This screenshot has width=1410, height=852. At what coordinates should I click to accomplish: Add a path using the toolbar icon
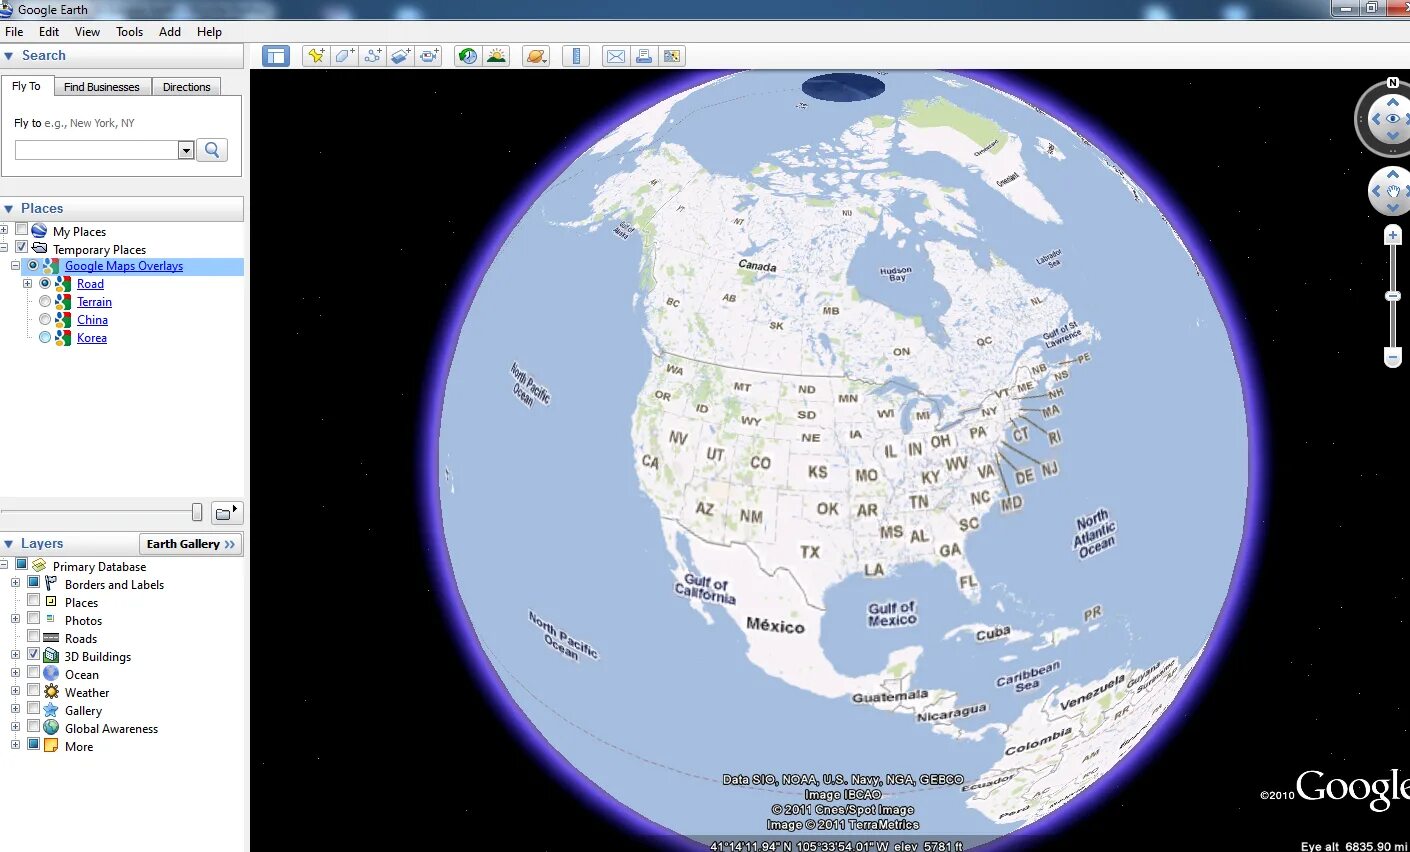[373, 56]
